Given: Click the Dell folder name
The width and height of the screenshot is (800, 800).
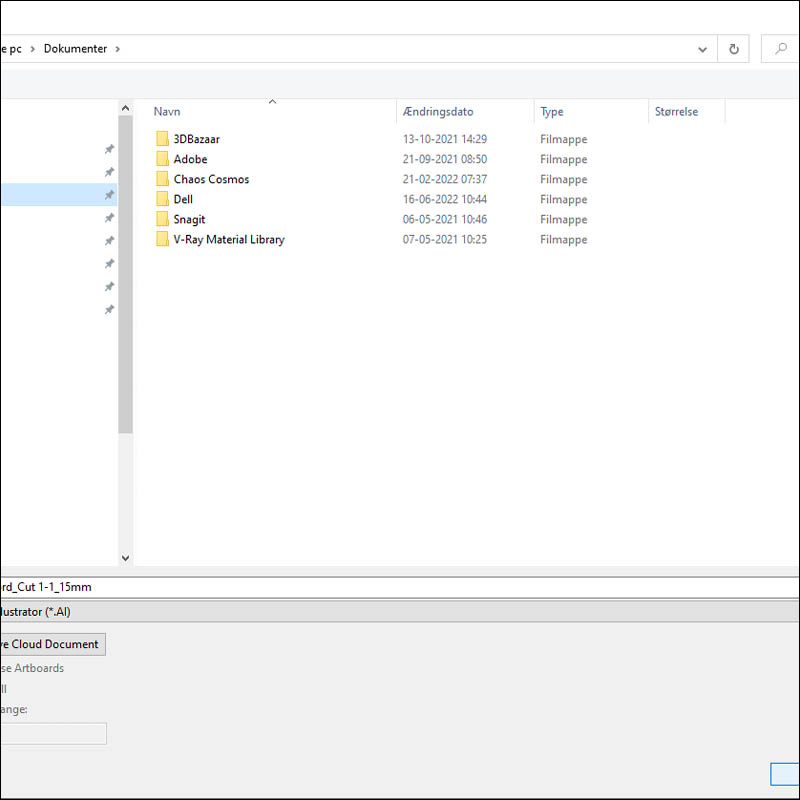Looking at the screenshot, I should (x=183, y=199).
